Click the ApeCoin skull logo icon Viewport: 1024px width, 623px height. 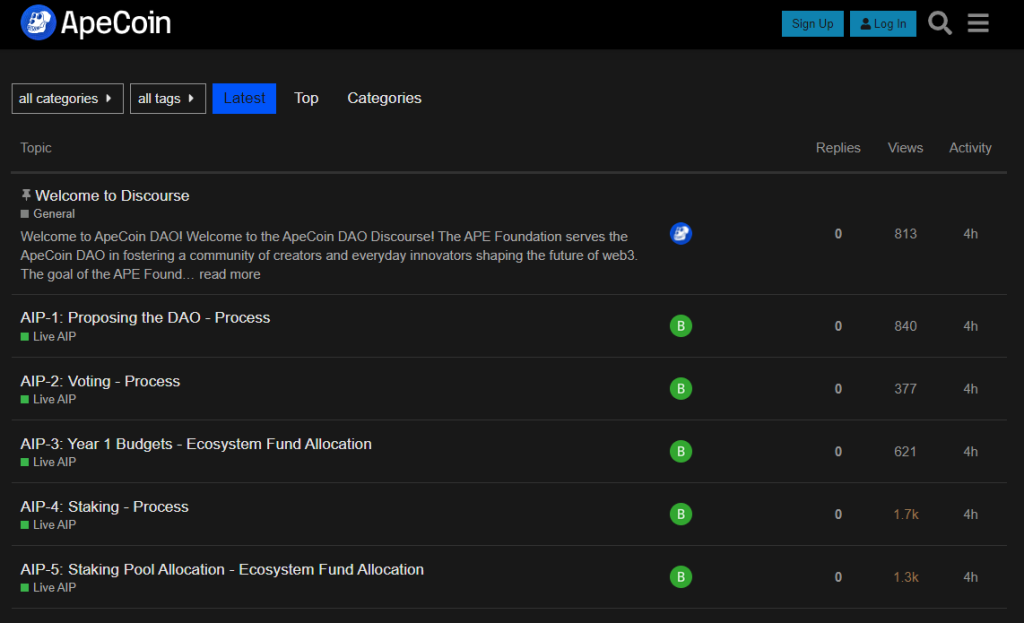pos(38,23)
